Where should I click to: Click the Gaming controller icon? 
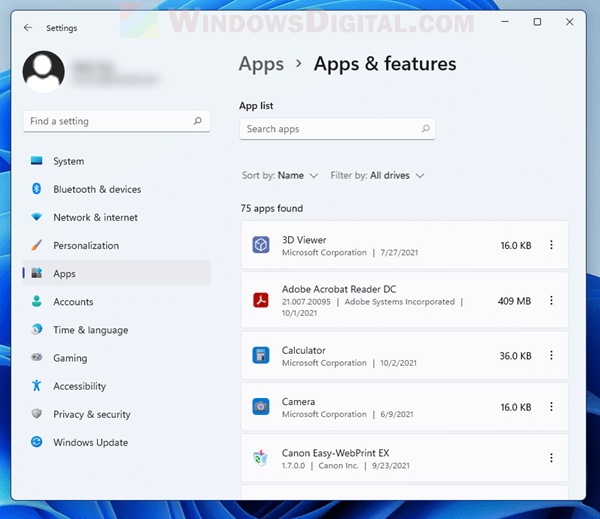click(x=37, y=357)
